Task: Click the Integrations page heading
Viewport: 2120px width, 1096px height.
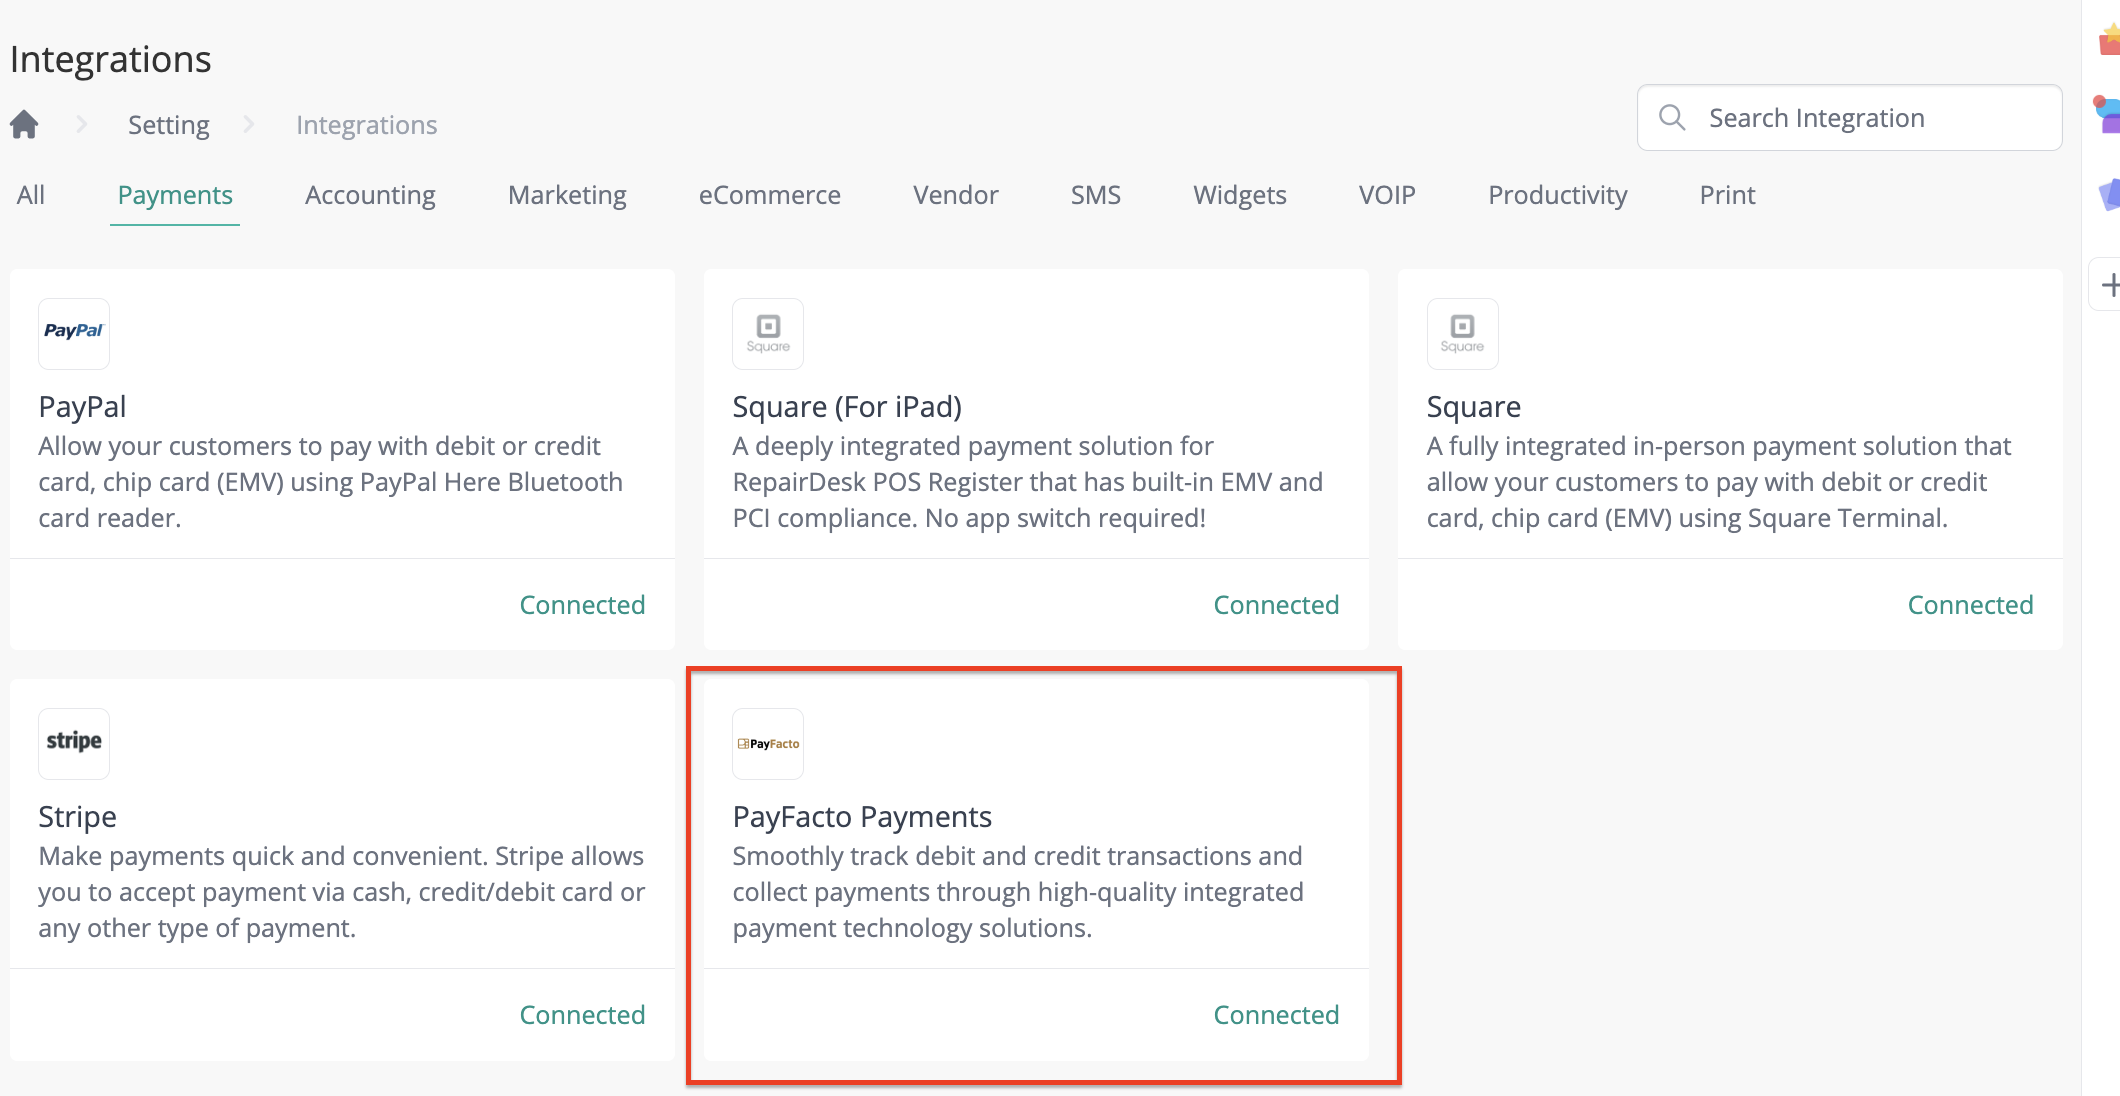Action: pos(110,59)
